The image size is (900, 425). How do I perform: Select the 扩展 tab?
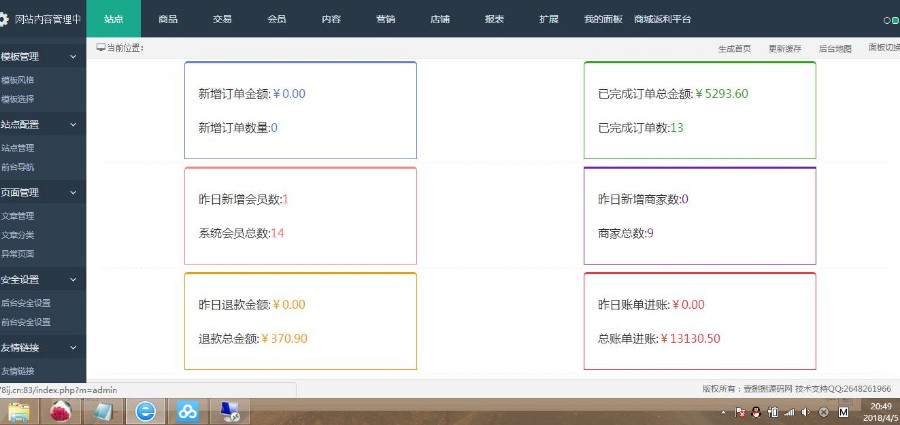click(549, 19)
